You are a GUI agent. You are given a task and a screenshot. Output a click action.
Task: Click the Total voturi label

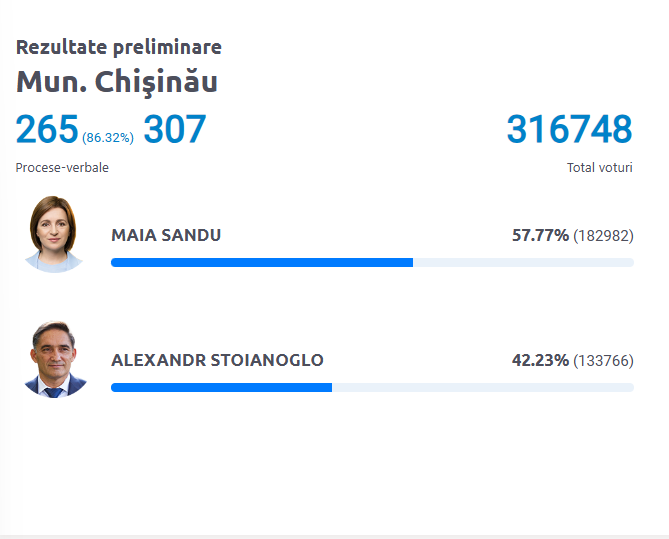[x=599, y=167]
